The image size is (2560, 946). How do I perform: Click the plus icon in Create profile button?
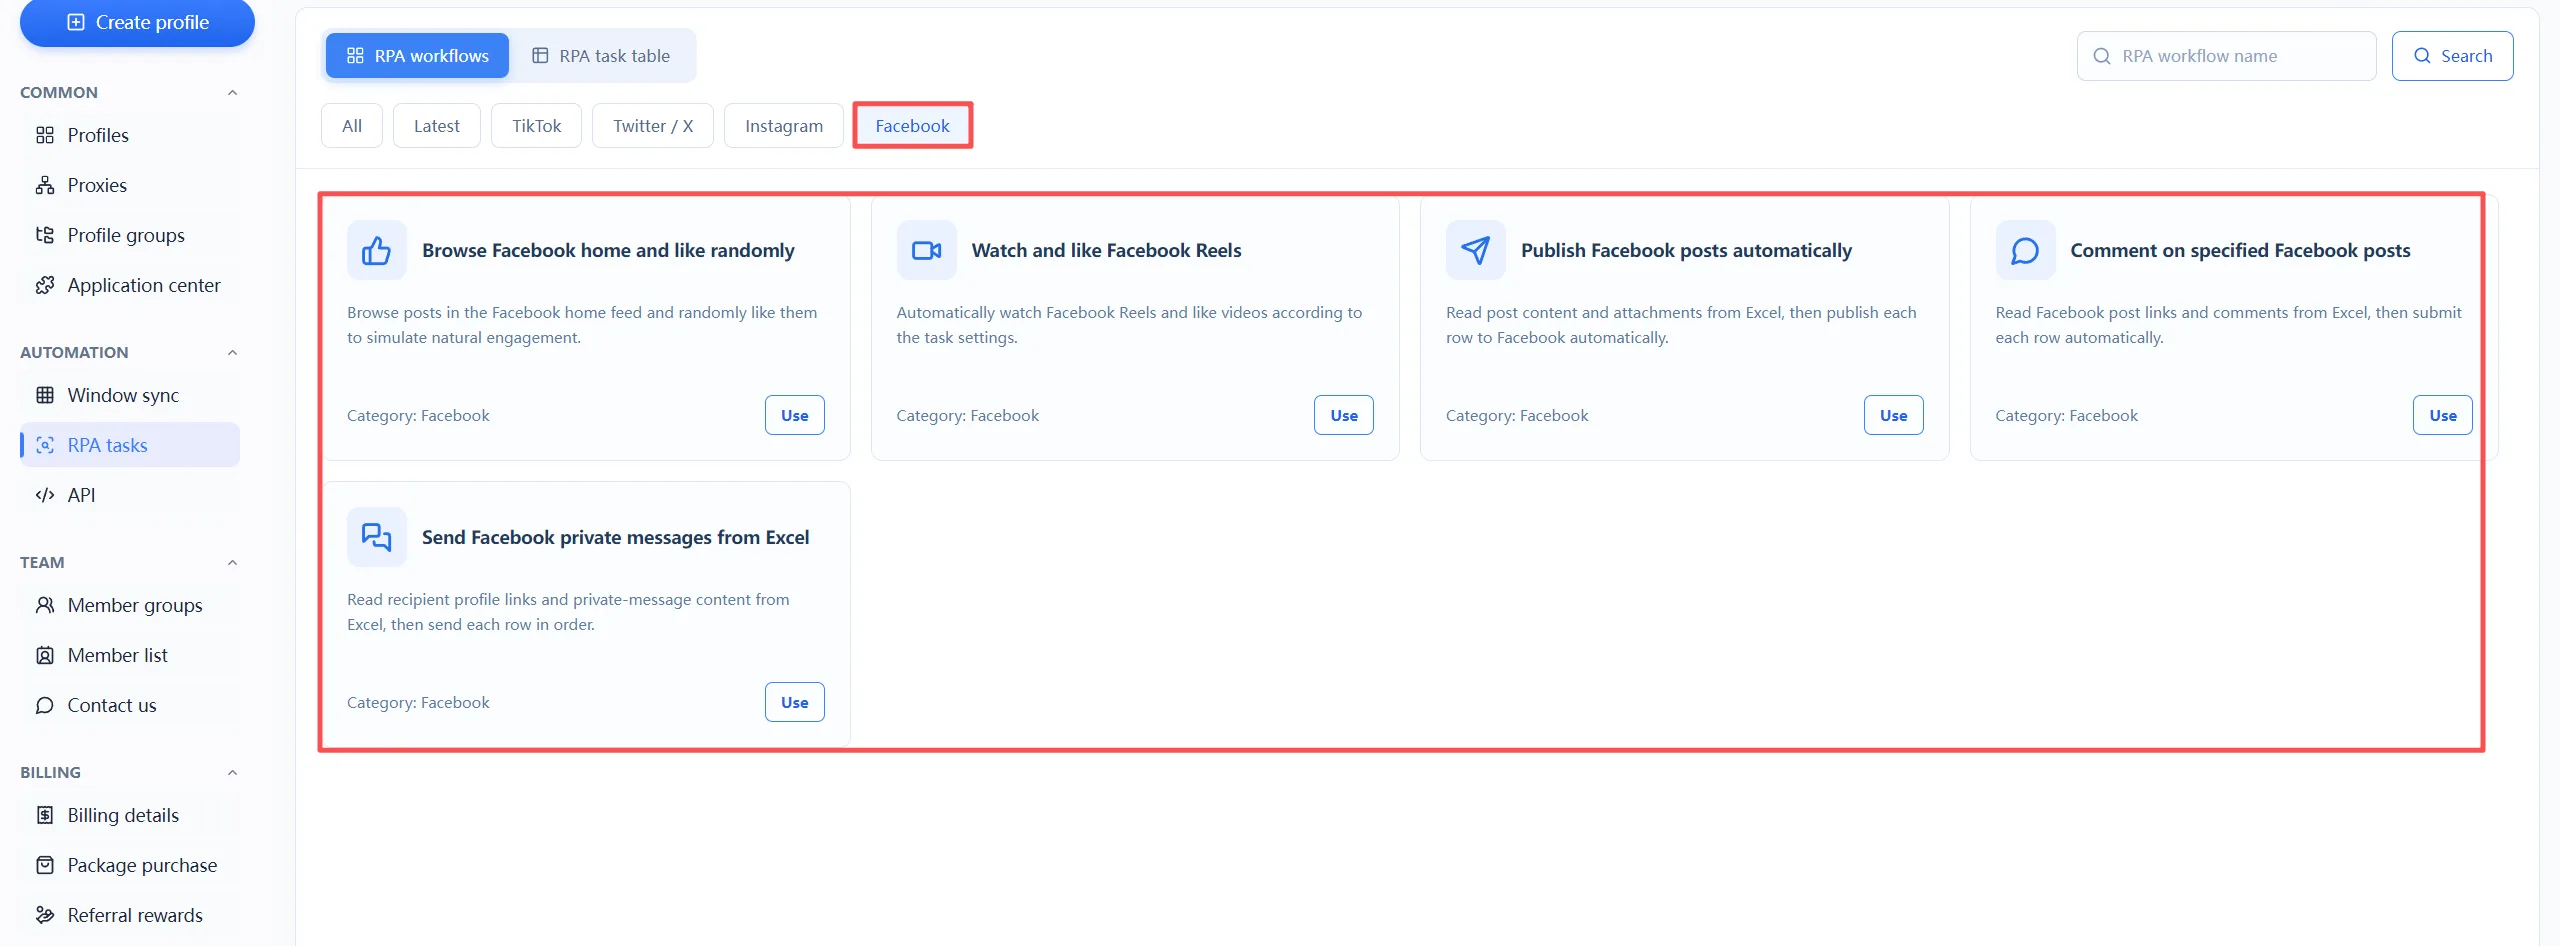(x=76, y=22)
